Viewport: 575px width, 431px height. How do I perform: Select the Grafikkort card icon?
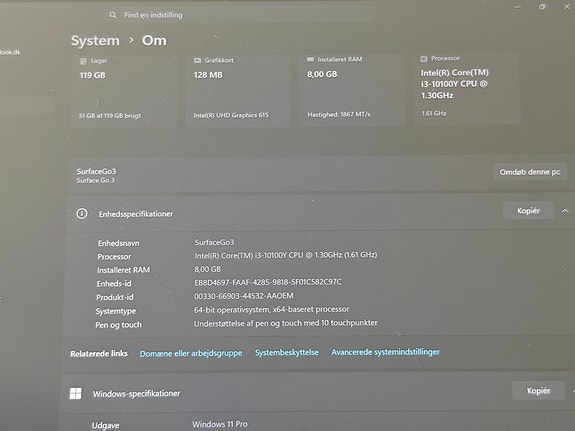point(197,60)
